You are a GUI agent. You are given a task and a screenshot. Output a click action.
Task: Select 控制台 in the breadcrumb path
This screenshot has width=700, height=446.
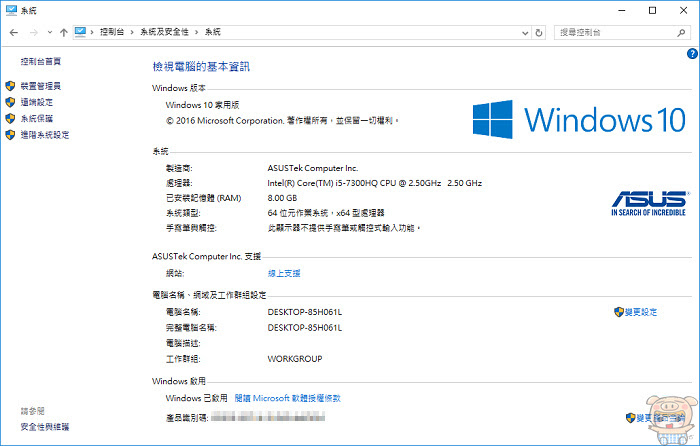(x=112, y=32)
